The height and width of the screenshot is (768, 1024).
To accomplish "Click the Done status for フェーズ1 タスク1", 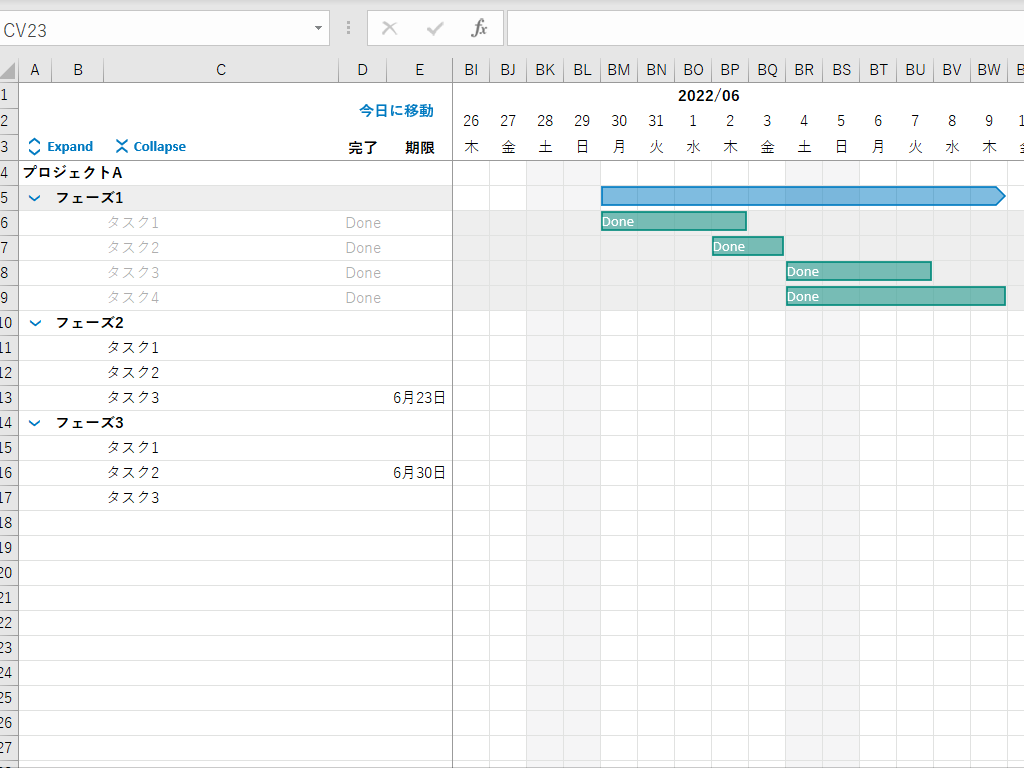I will [363, 223].
